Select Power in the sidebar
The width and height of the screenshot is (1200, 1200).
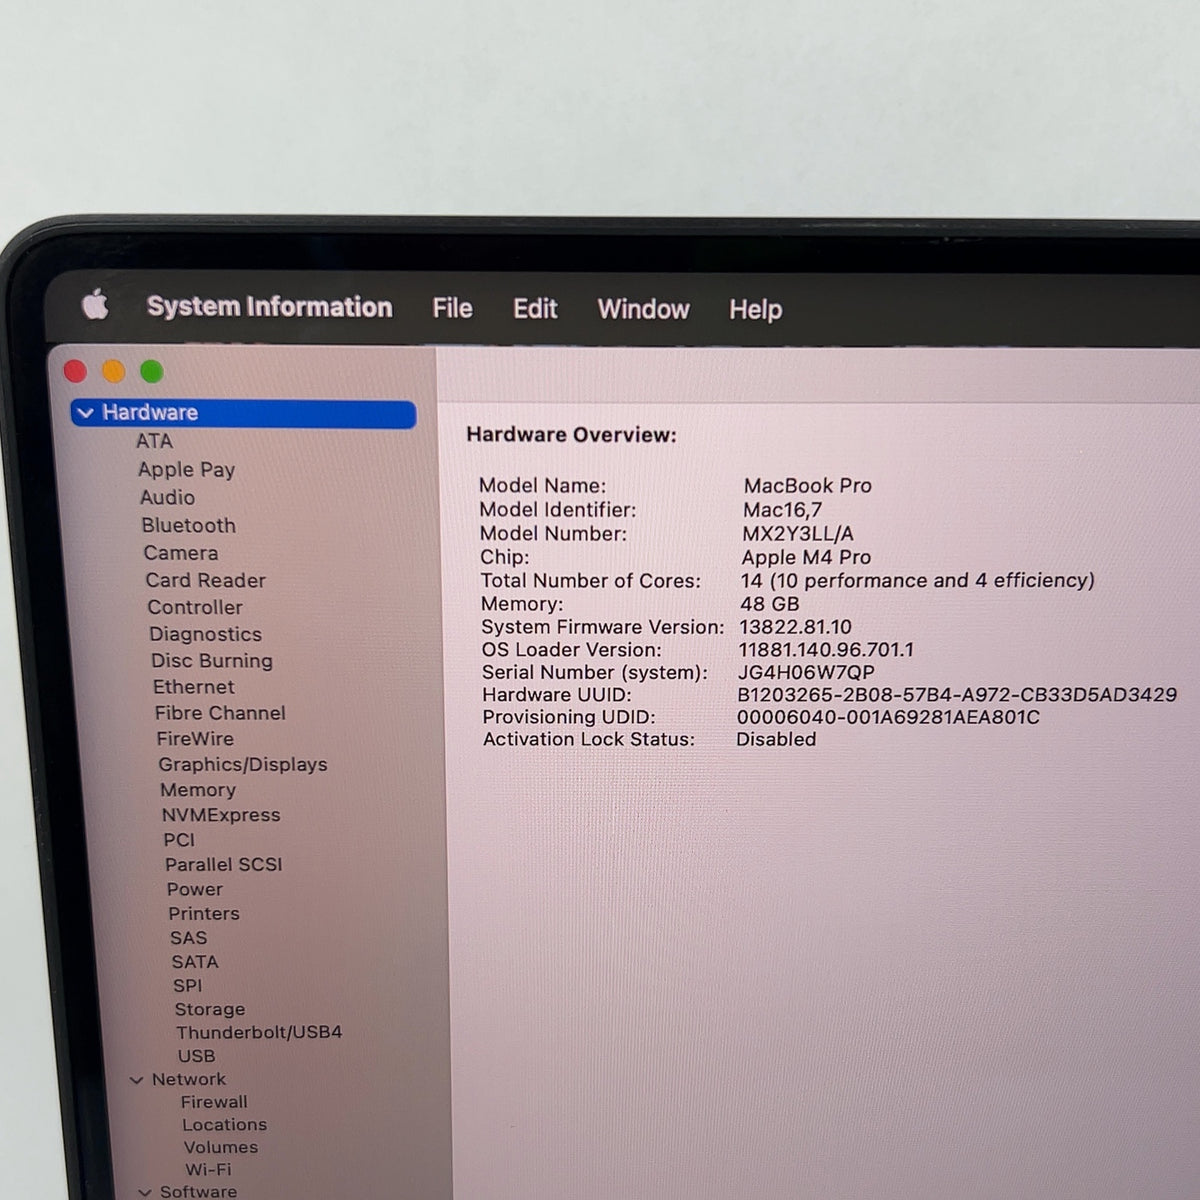pos(195,889)
